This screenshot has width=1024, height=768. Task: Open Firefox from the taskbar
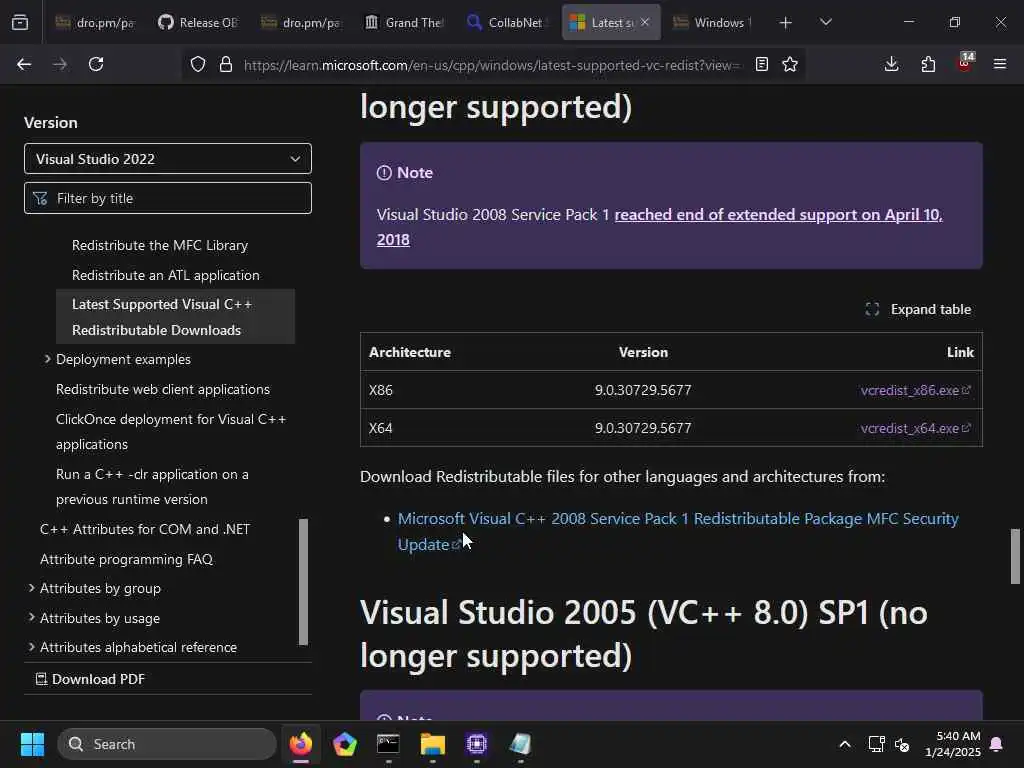(301, 744)
